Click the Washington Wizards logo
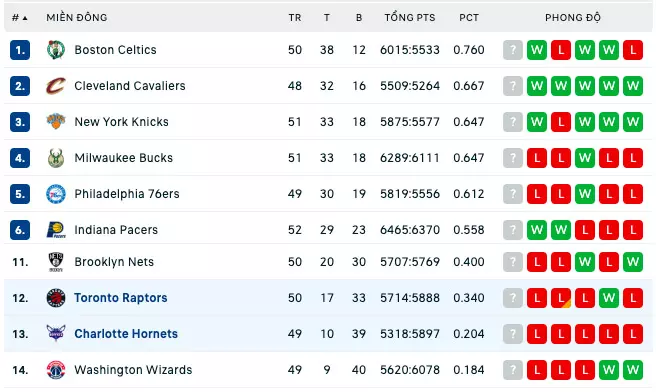 tap(56, 370)
